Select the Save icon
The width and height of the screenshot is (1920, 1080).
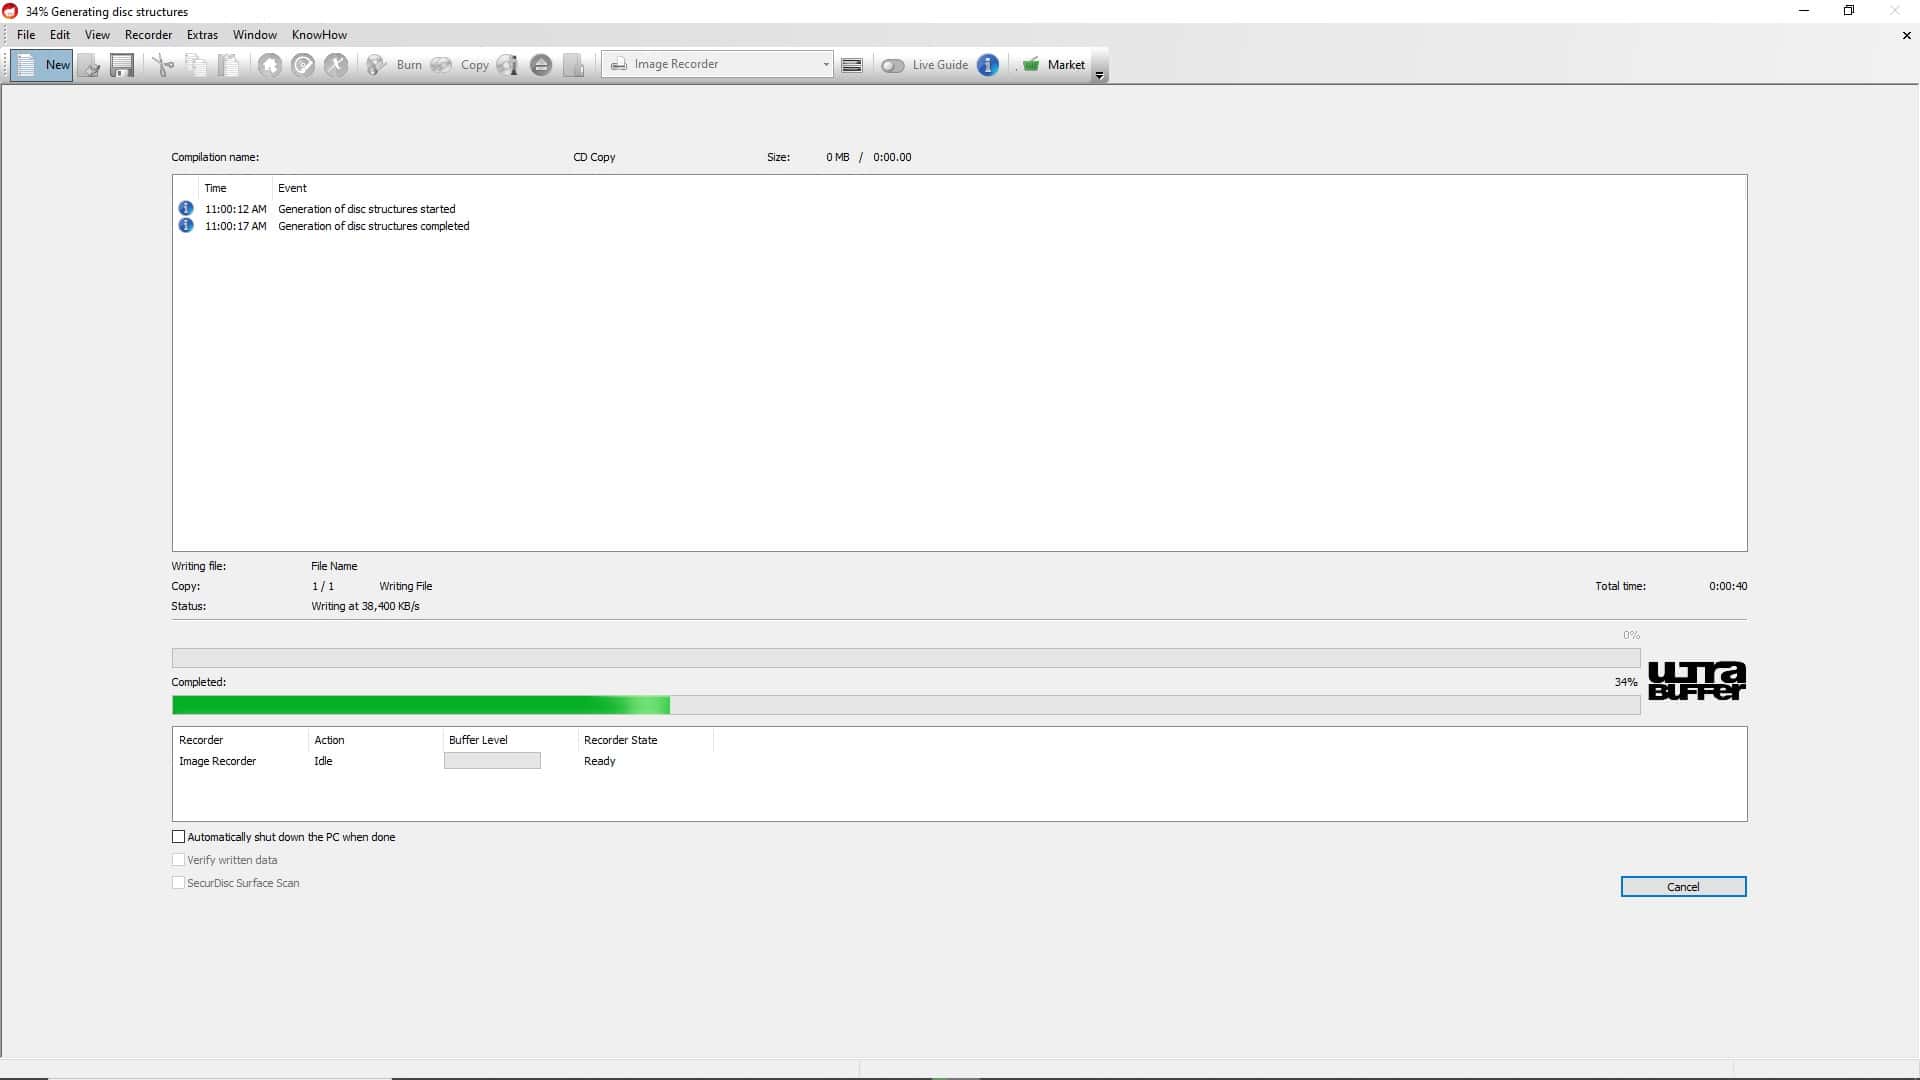coord(120,65)
